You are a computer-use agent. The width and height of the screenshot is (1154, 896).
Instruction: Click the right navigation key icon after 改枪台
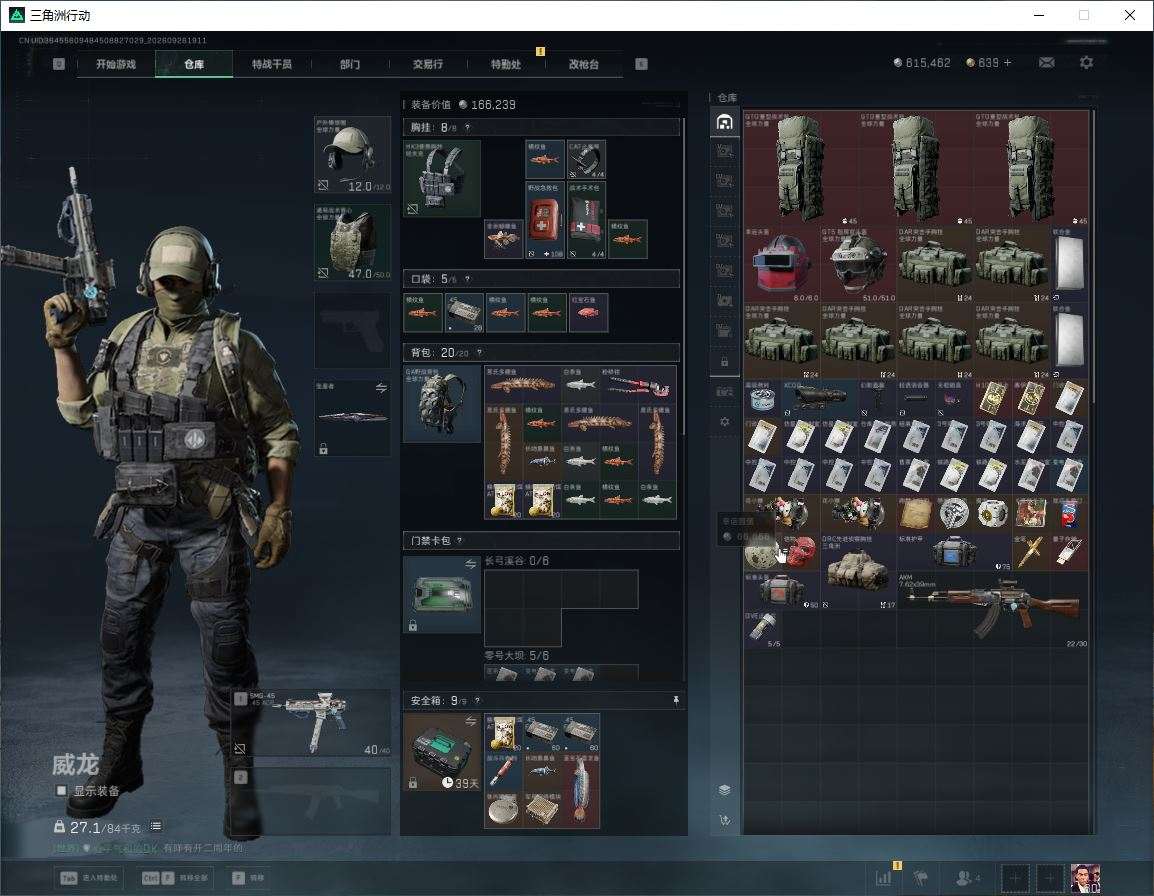pos(641,64)
